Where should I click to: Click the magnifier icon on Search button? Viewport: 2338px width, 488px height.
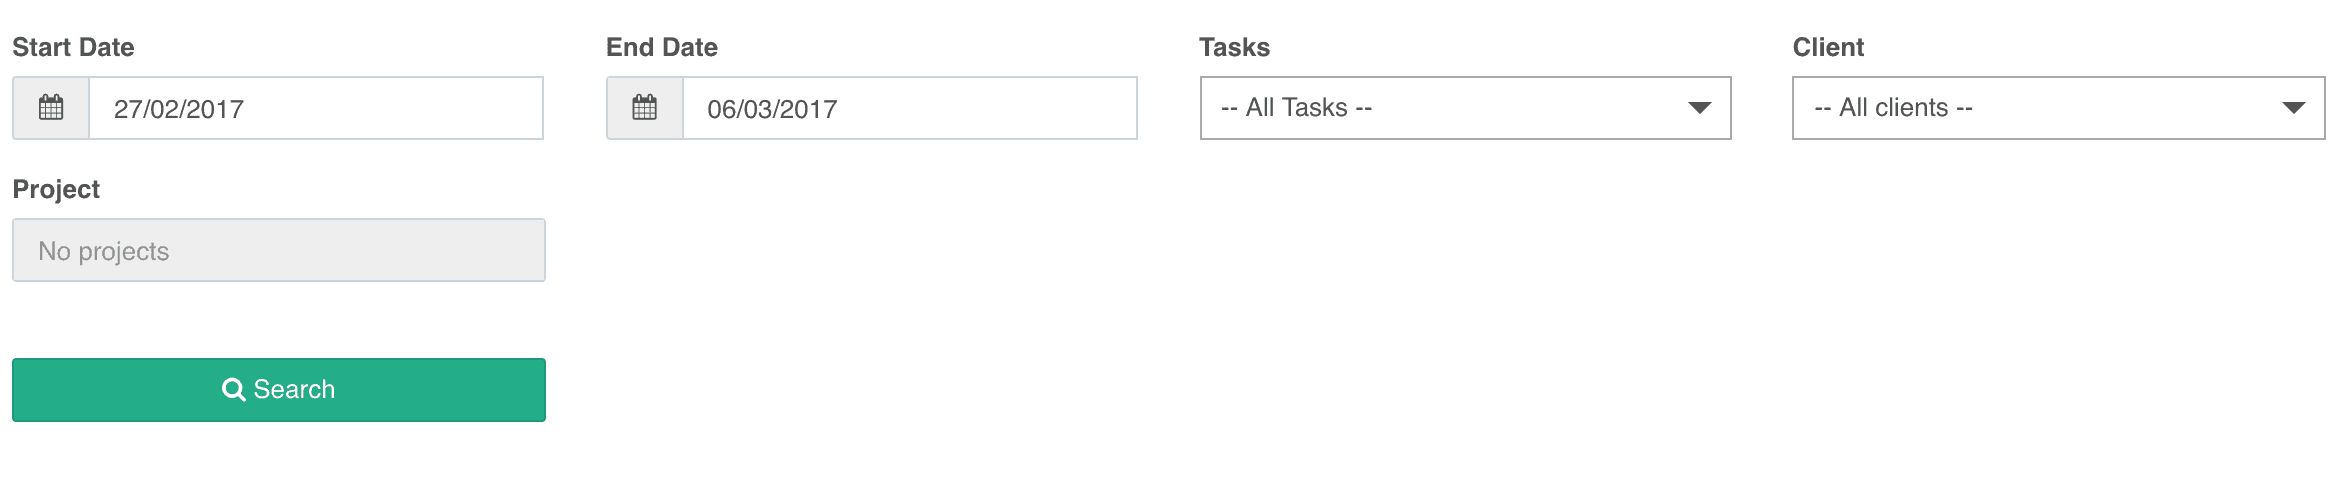[x=234, y=389]
